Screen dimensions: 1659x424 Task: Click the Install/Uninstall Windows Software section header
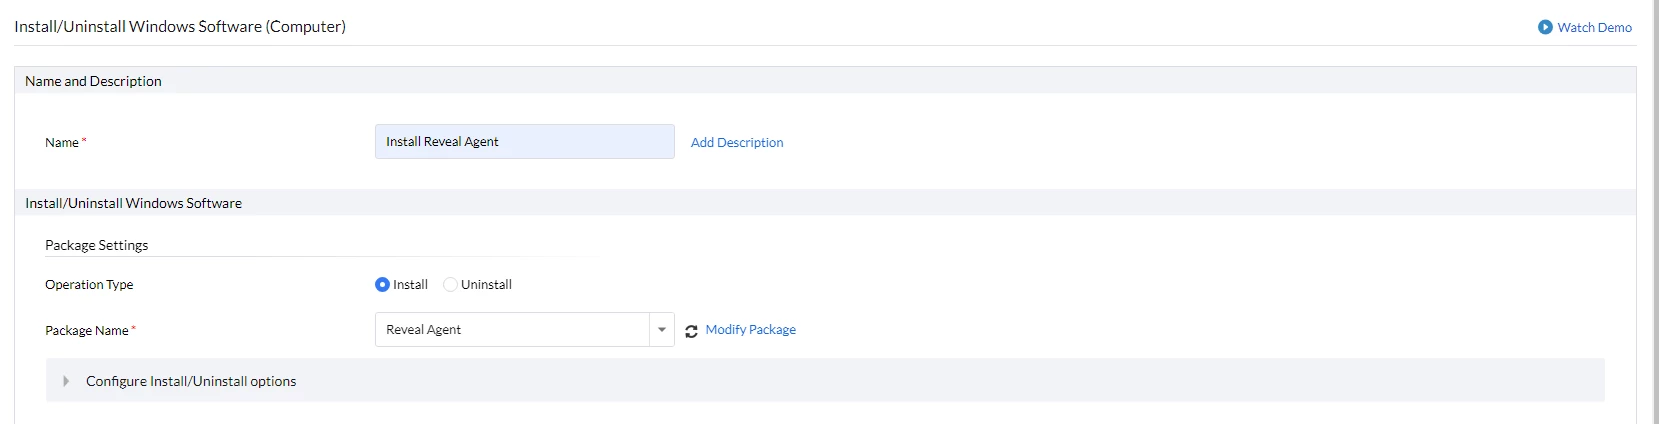point(825,203)
